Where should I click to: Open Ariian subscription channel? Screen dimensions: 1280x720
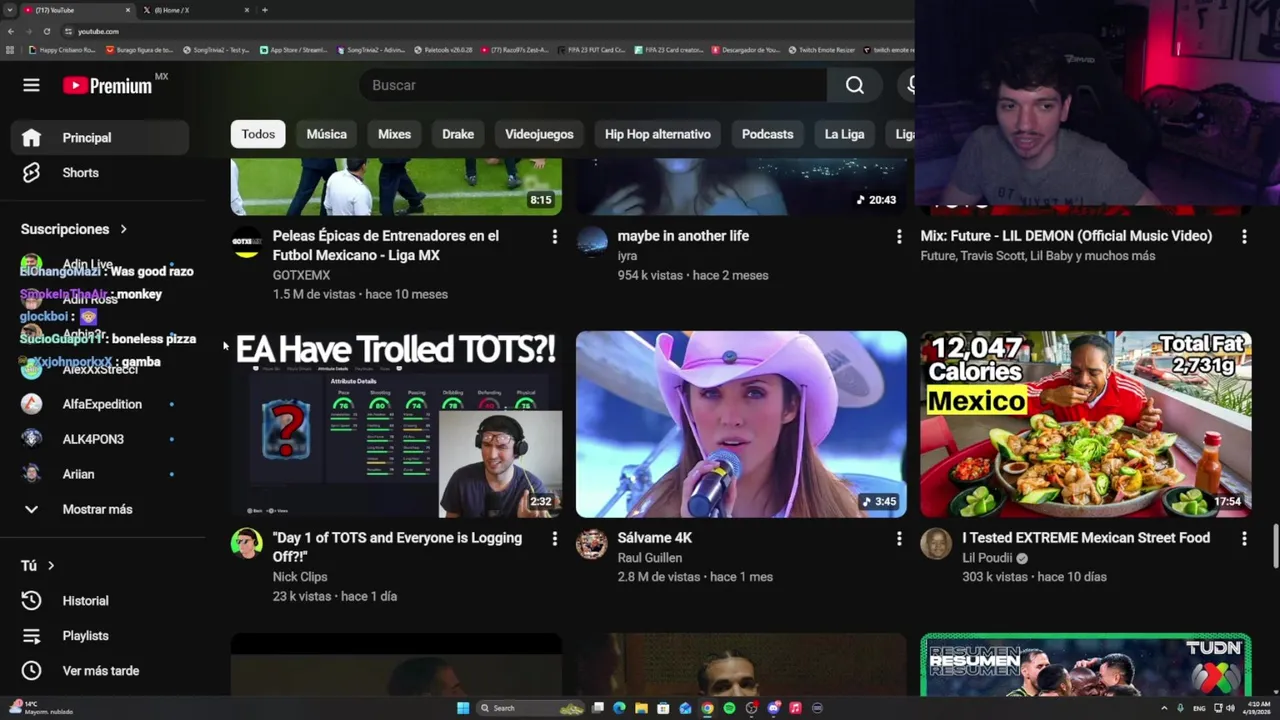coord(99,474)
